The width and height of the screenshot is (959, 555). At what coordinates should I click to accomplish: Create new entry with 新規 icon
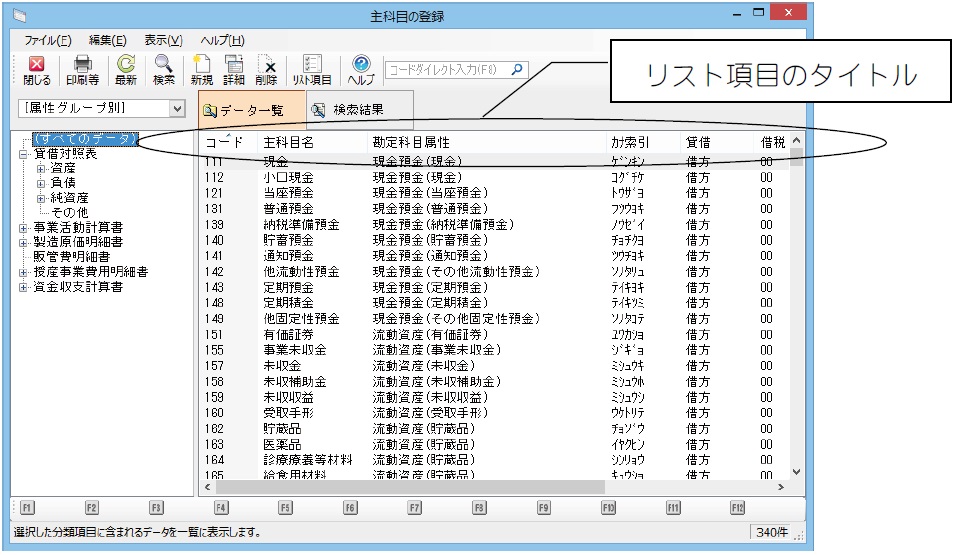[x=202, y=70]
